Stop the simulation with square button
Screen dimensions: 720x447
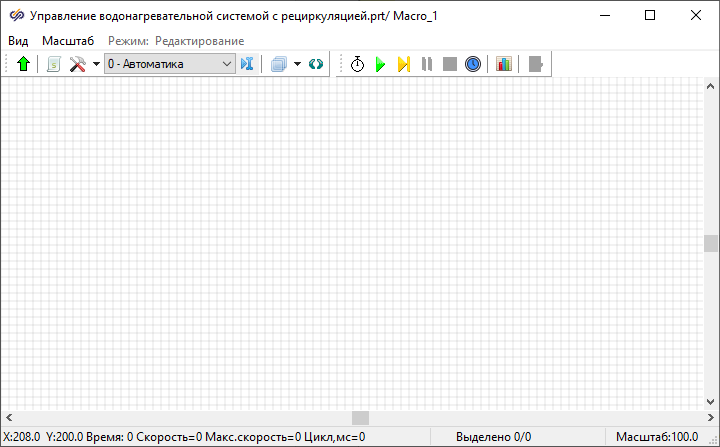(x=450, y=64)
